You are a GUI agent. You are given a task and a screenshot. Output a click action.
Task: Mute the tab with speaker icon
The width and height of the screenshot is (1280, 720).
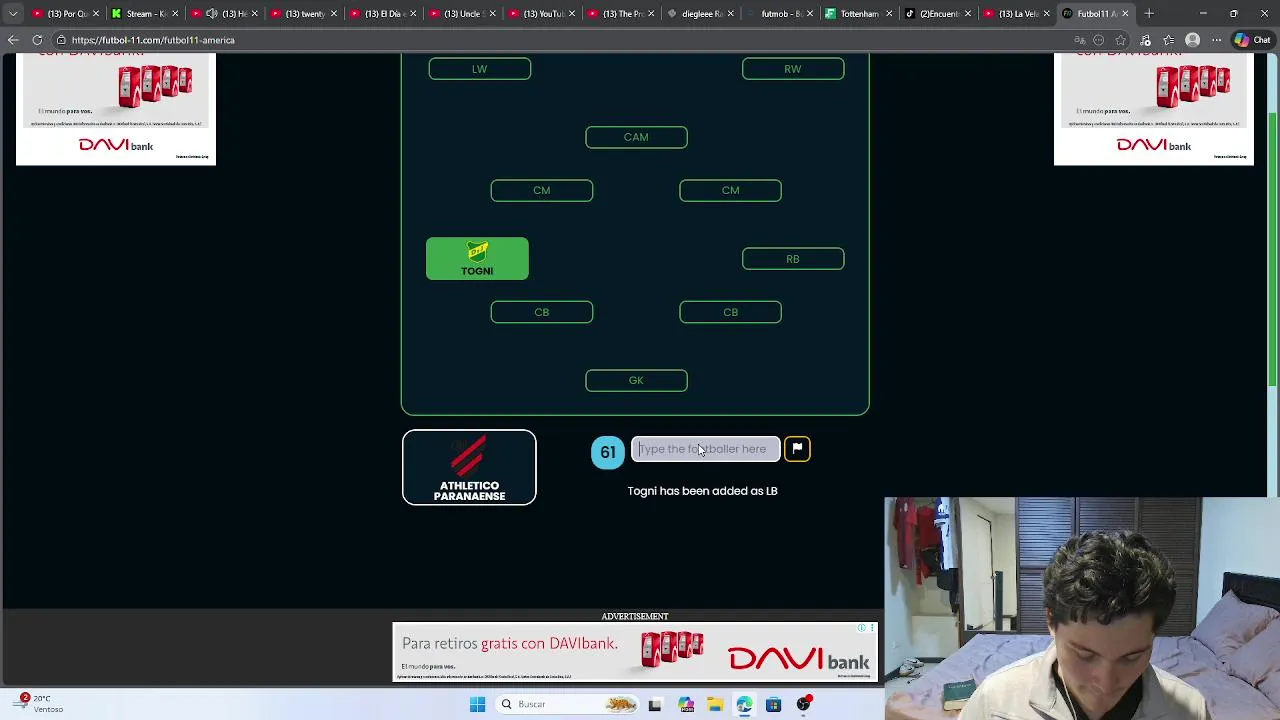point(211,14)
